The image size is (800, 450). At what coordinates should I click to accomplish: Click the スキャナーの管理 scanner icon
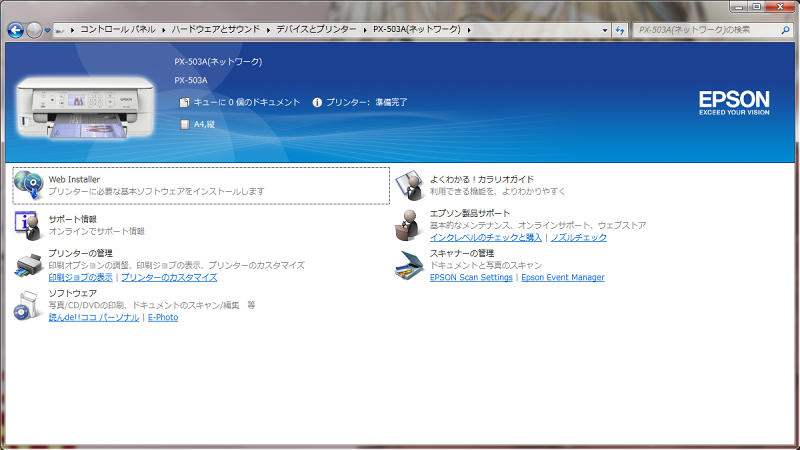410,265
